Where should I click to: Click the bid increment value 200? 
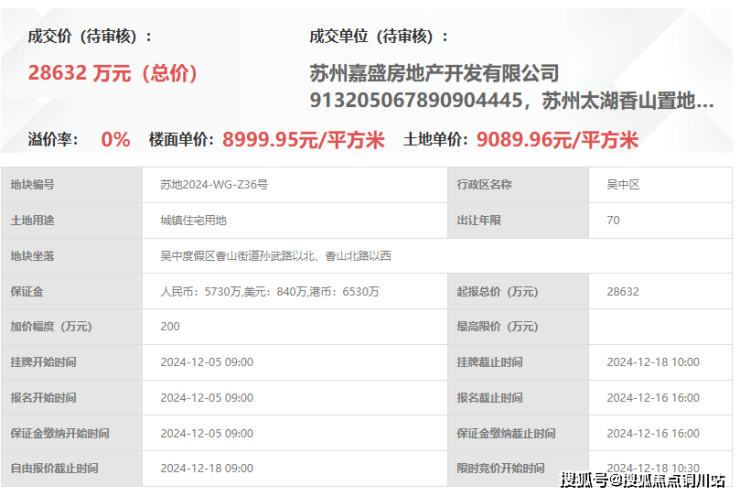pyautogui.click(x=170, y=327)
